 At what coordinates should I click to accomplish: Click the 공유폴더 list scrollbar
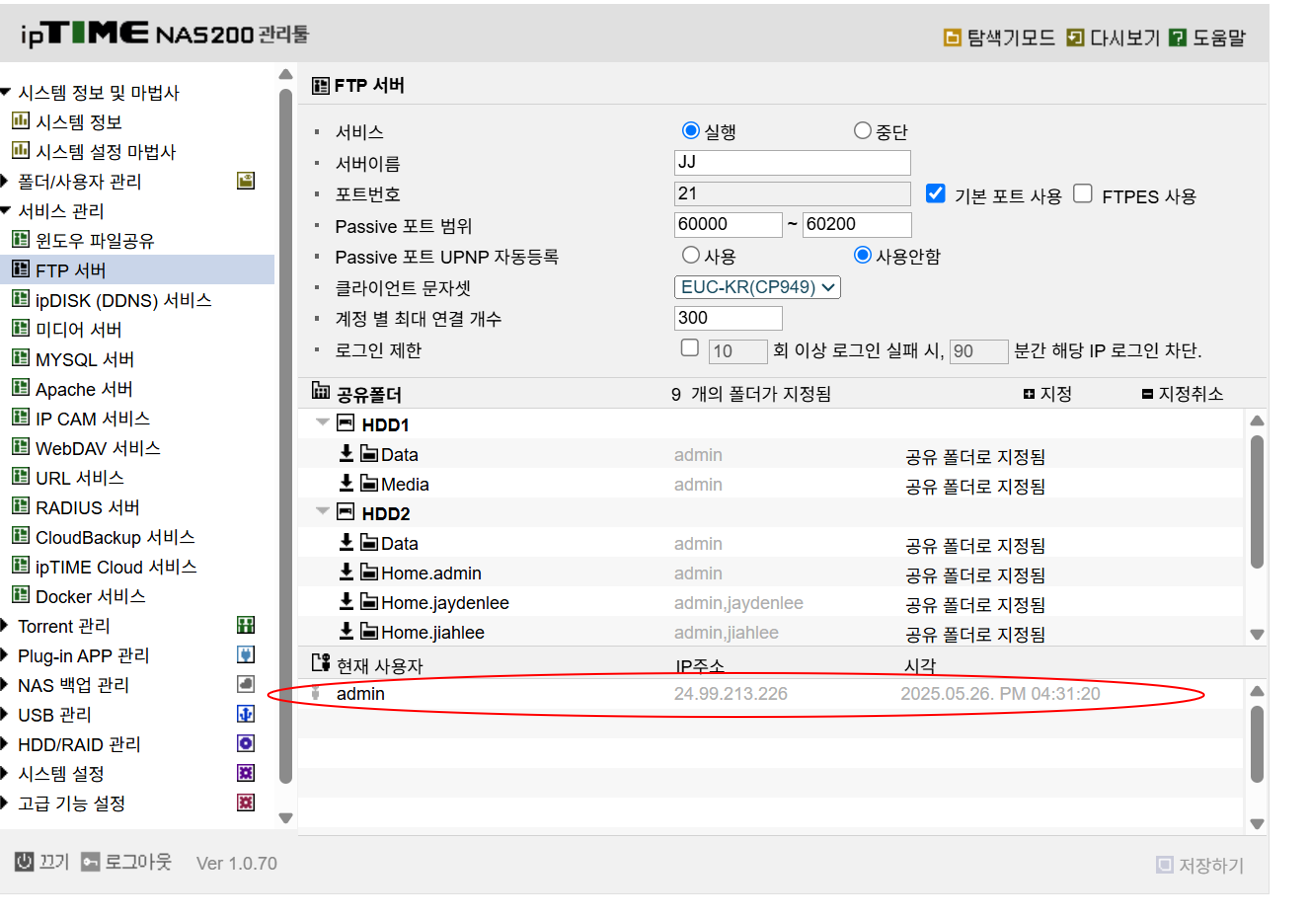(1257, 504)
